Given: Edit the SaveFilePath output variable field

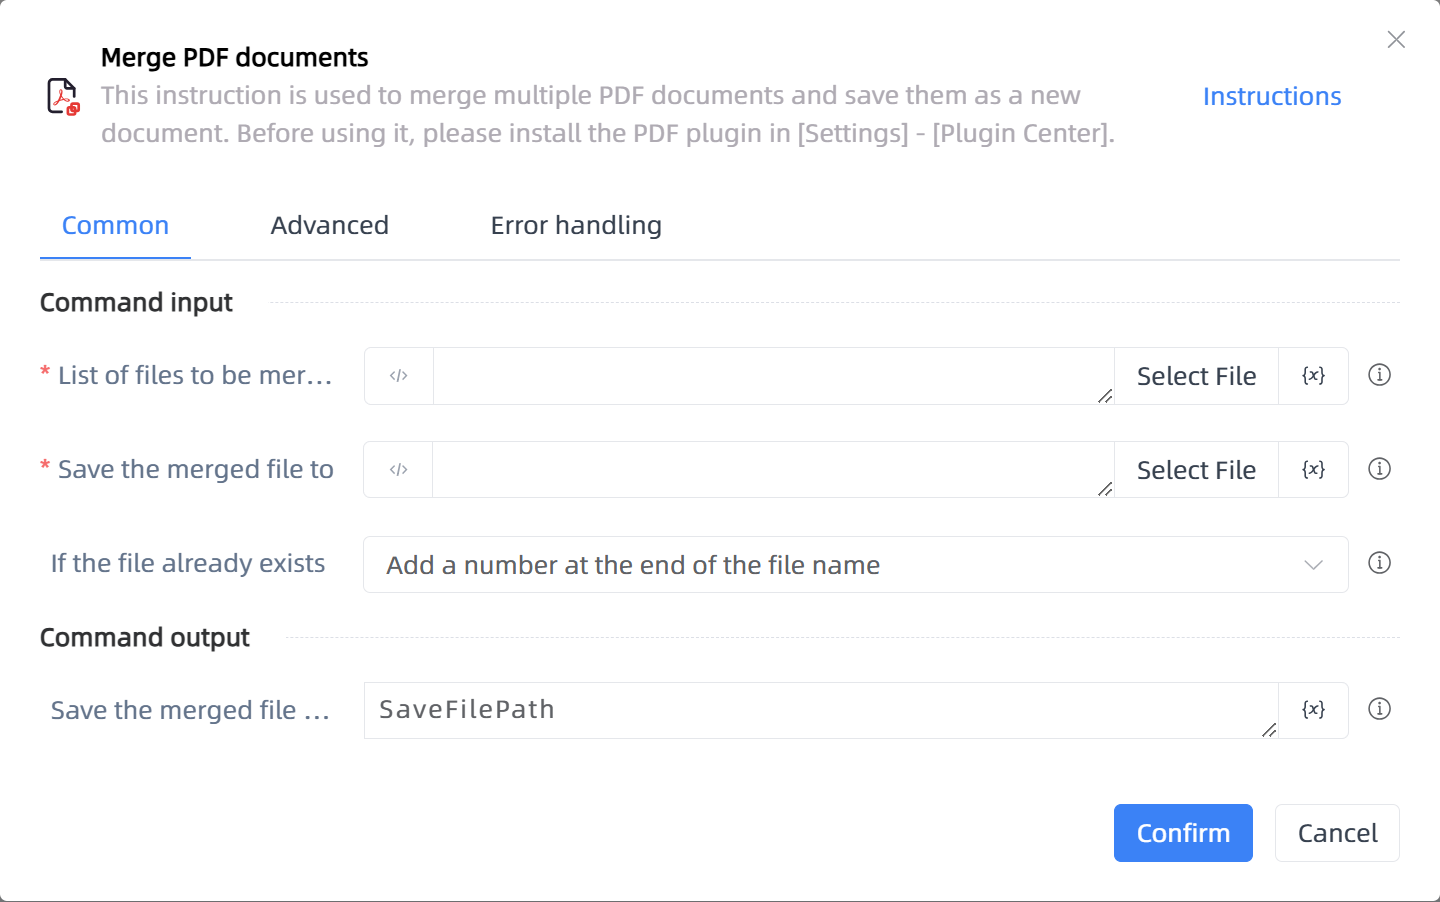Looking at the screenshot, I should point(821,710).
